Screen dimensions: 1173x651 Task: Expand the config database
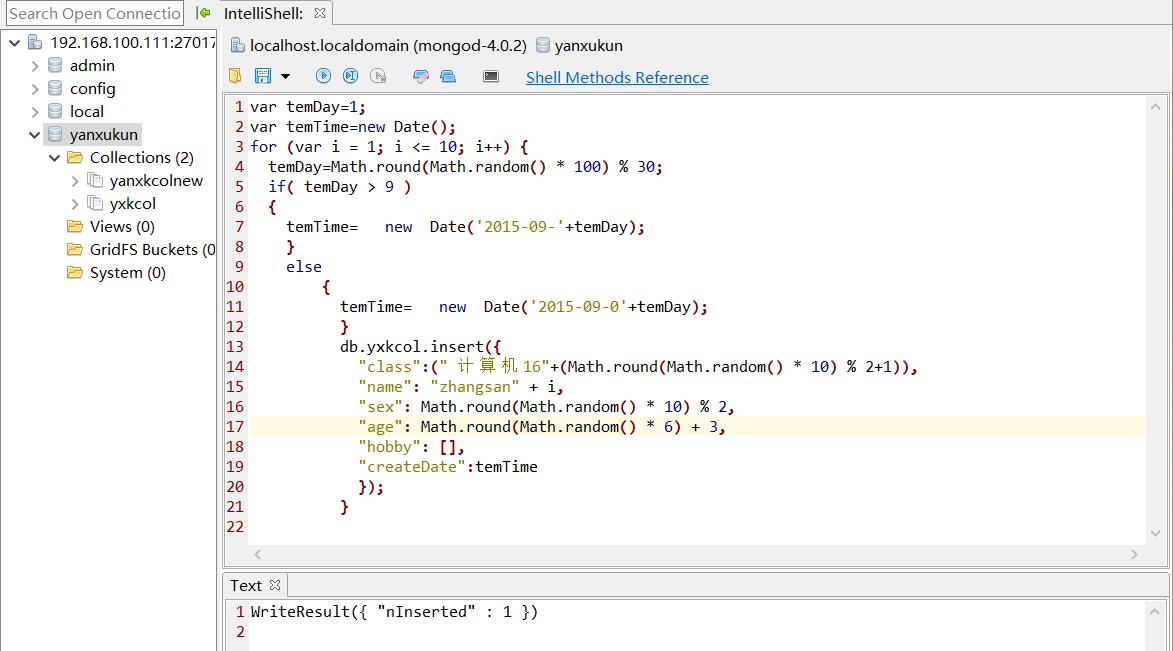pyautogui.click(x=34, y=89)
